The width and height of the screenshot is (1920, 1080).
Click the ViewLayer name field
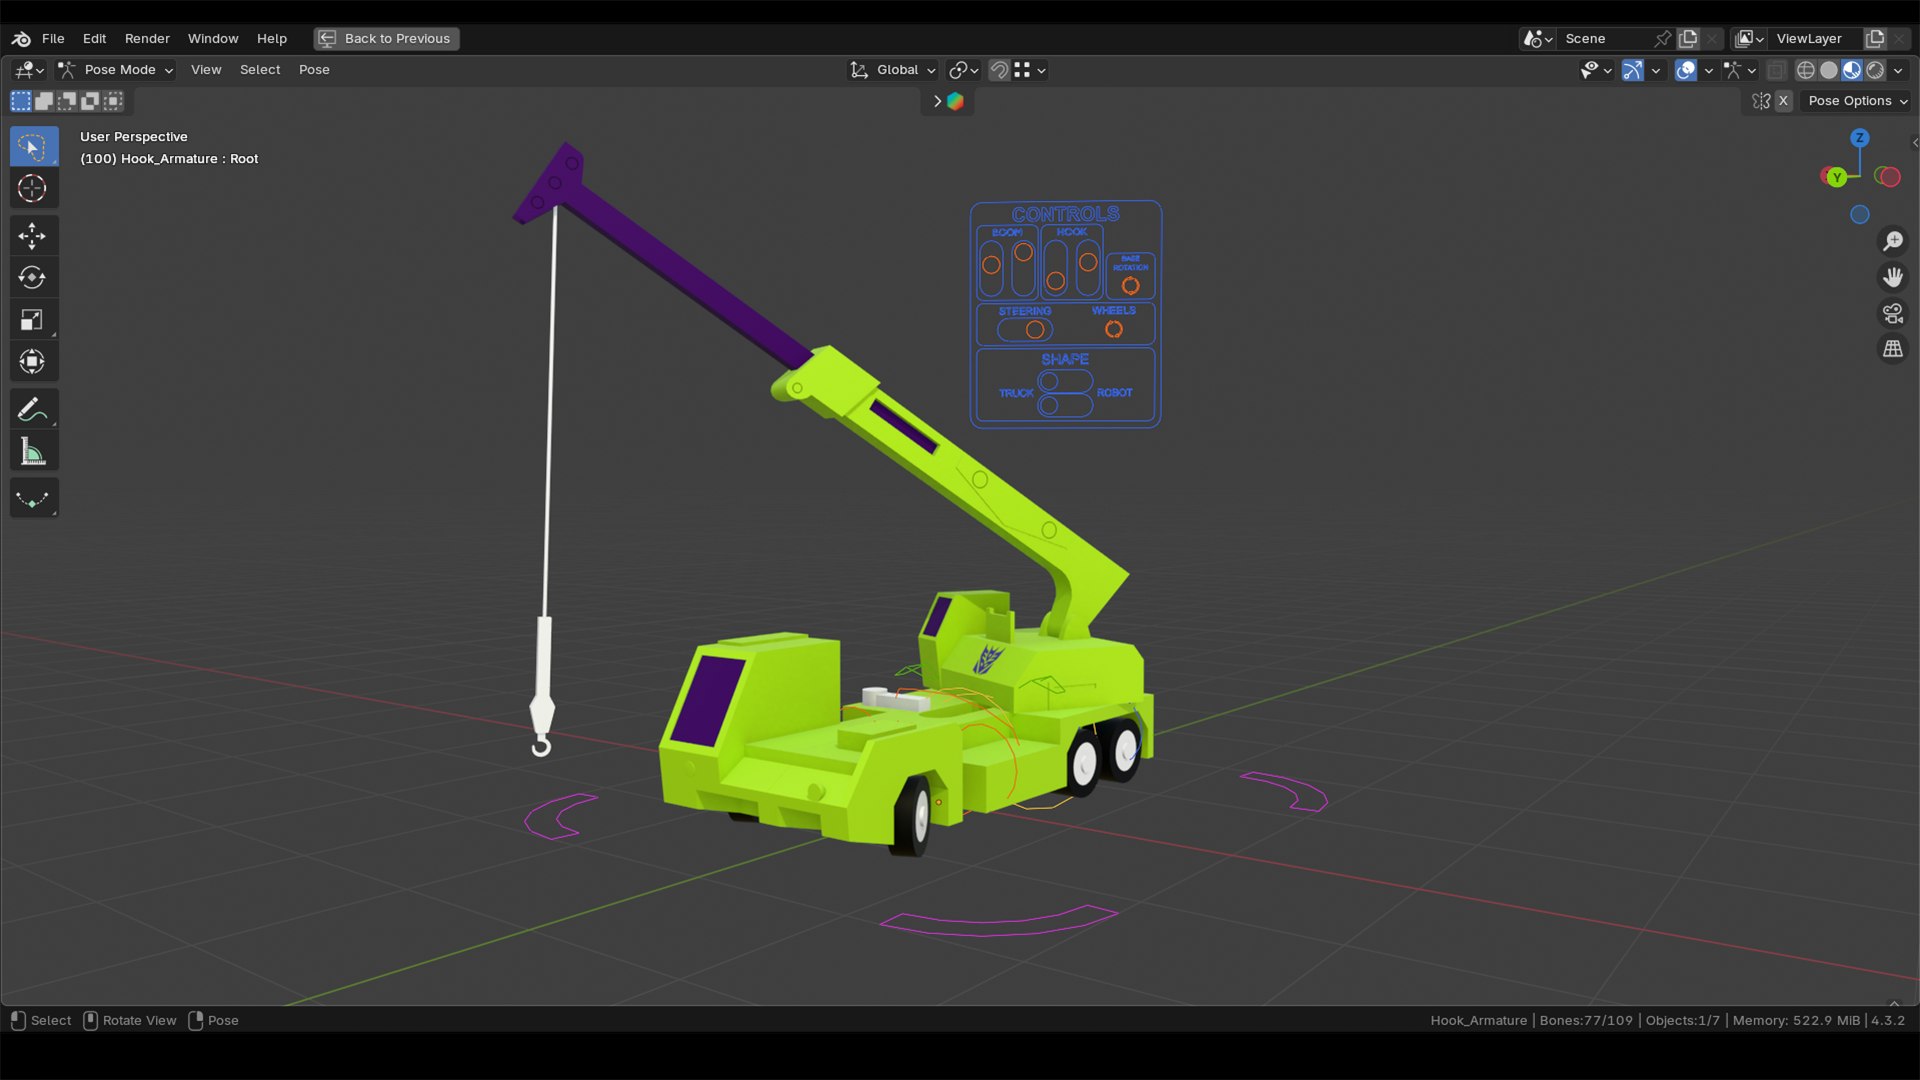point(1815,39)
